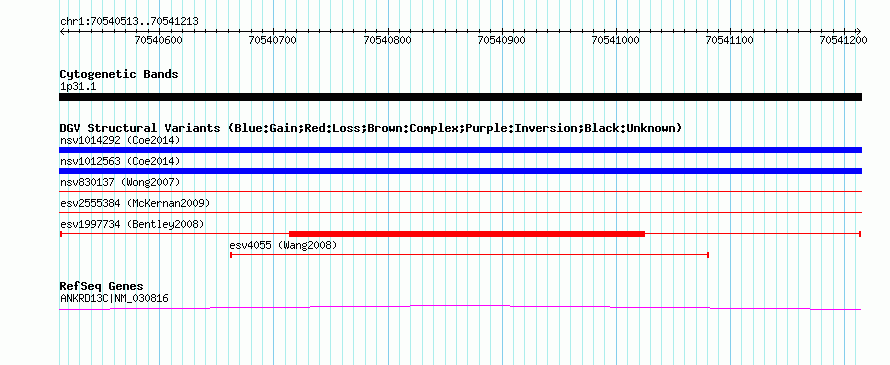Click the 1p31.1 band label

[x=78, y=87]
